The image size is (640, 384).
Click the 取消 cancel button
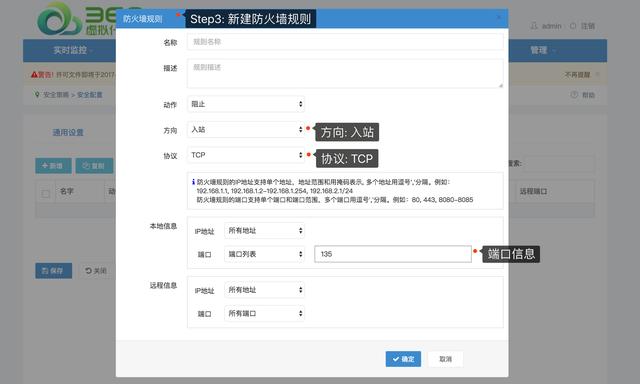click(445, 359)
